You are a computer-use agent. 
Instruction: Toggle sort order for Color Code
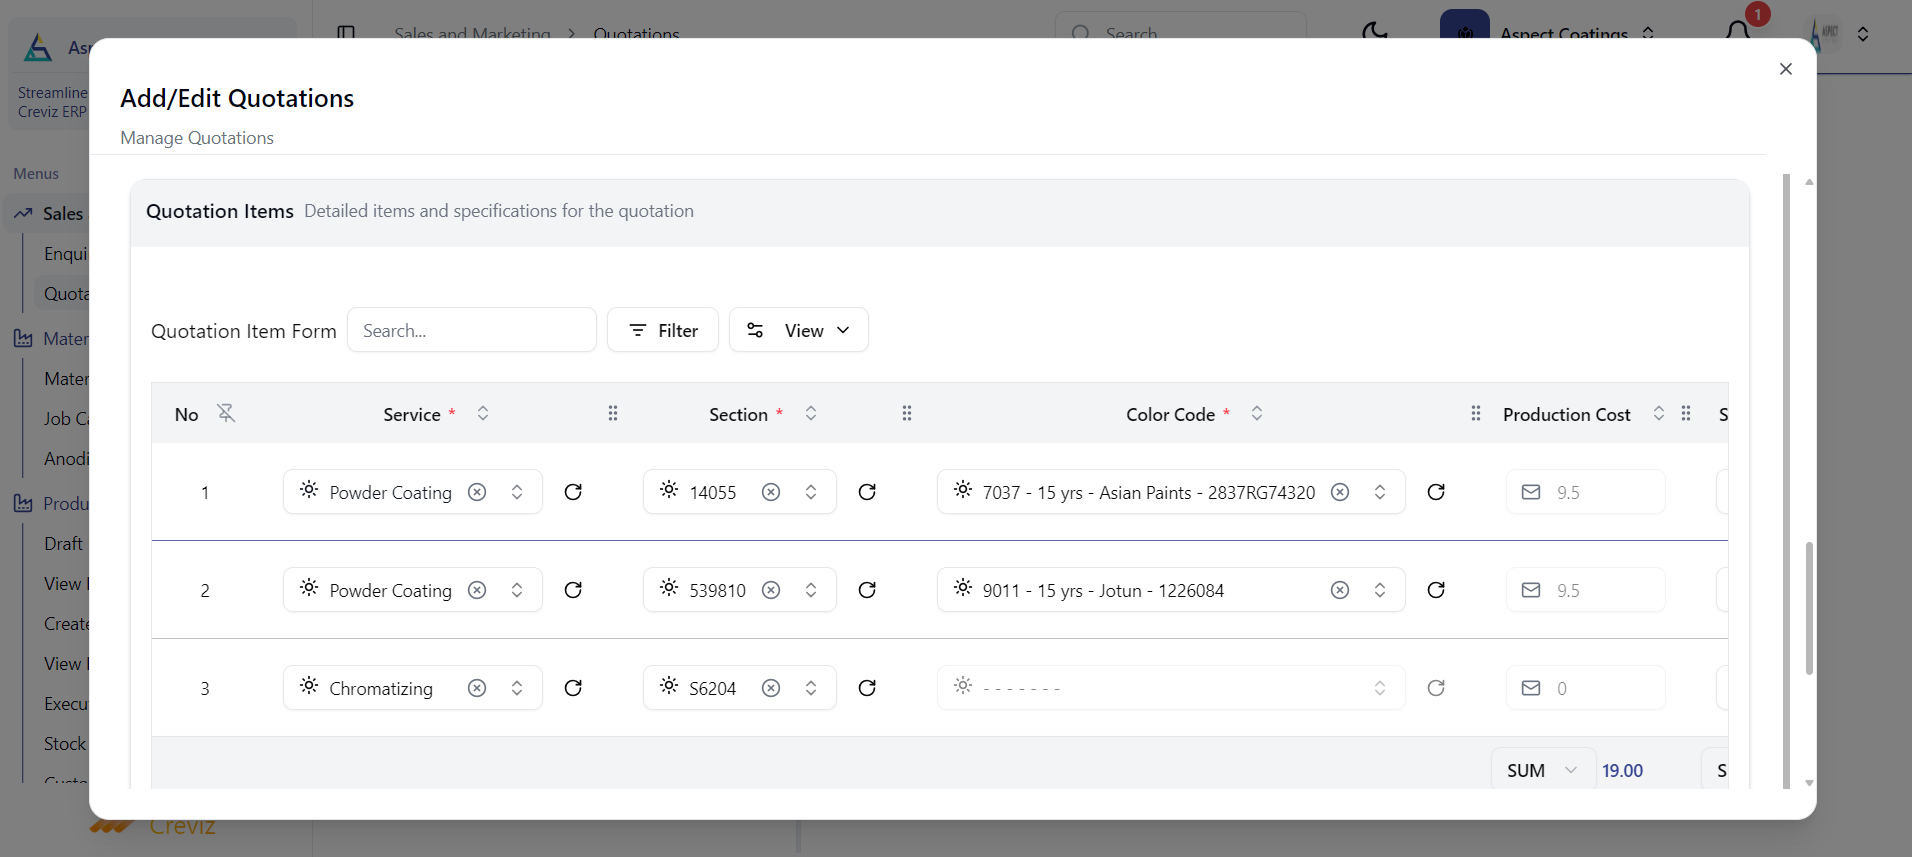[x=1257, y=413]
